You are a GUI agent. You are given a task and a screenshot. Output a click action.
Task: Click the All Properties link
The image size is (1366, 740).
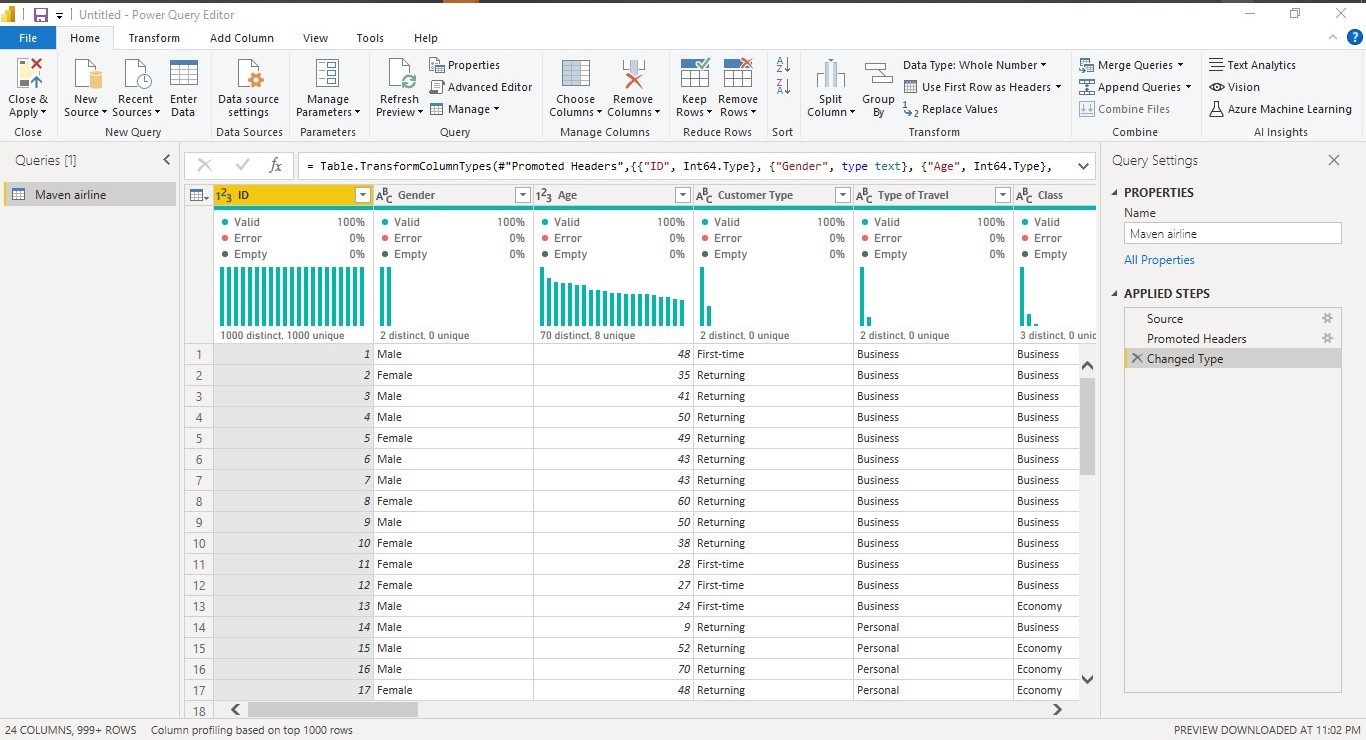coord(1159,260)
